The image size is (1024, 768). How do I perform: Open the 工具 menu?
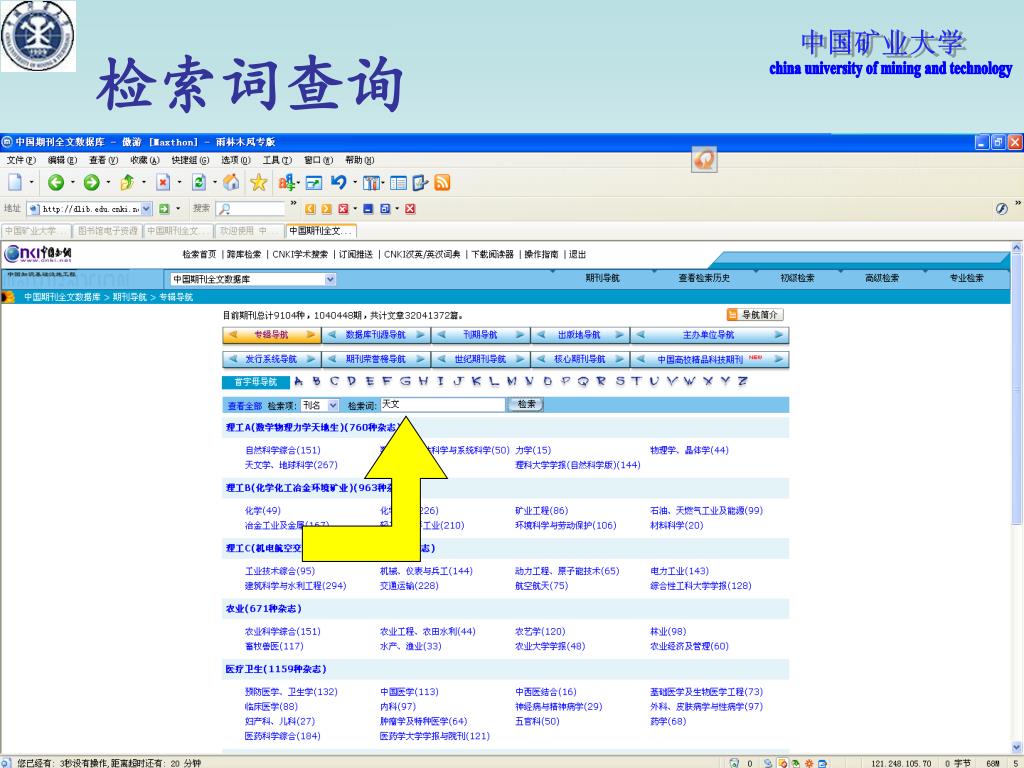tap(277, 160)
